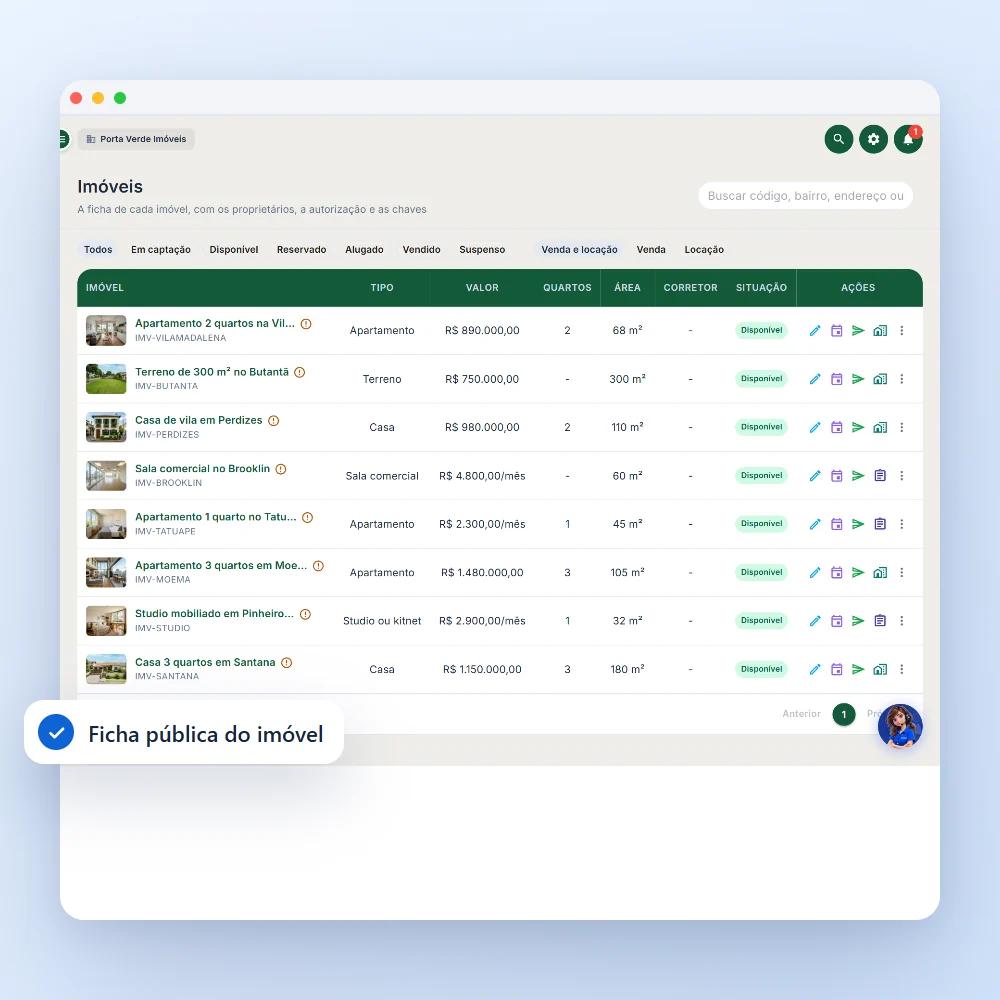1000x1000 pixels.
Task: Click the calendar icon for Apartamento 1 quarto no Tatu...
Action: 836,524
